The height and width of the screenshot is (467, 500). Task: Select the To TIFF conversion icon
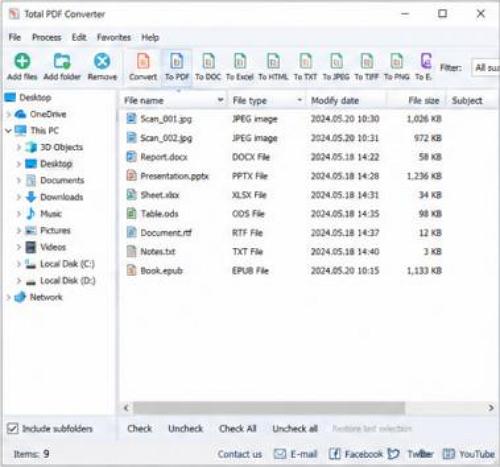tap(367, 61)
